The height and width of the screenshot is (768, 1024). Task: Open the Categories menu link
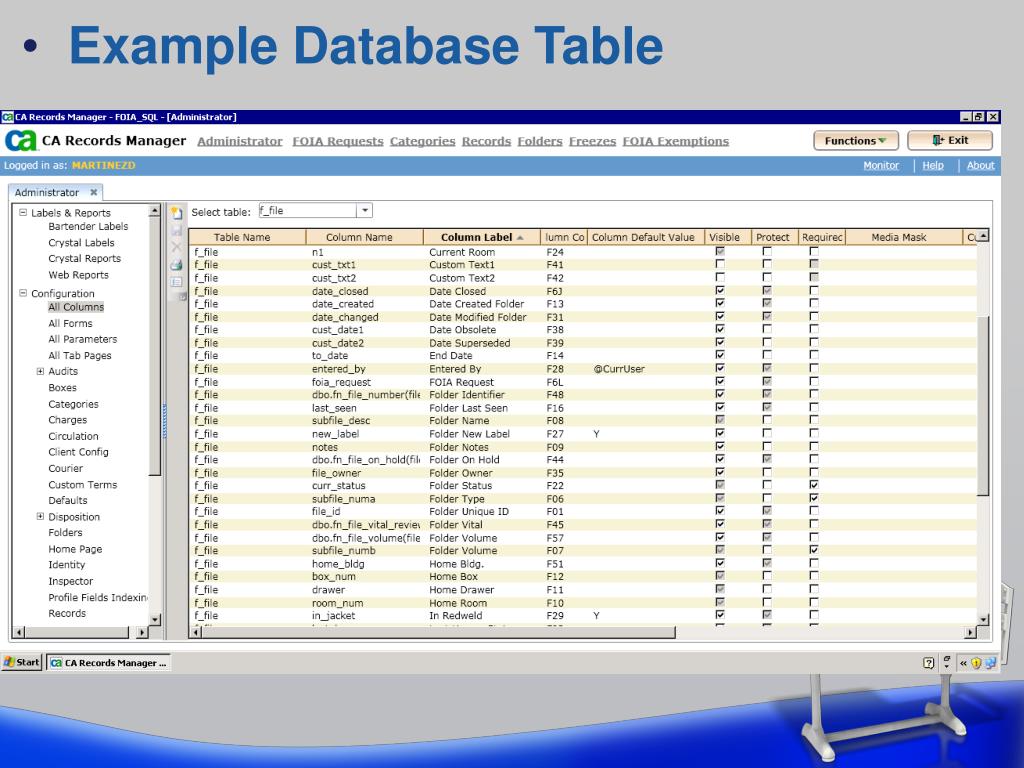pyautogui.click(x=423, y=141)
